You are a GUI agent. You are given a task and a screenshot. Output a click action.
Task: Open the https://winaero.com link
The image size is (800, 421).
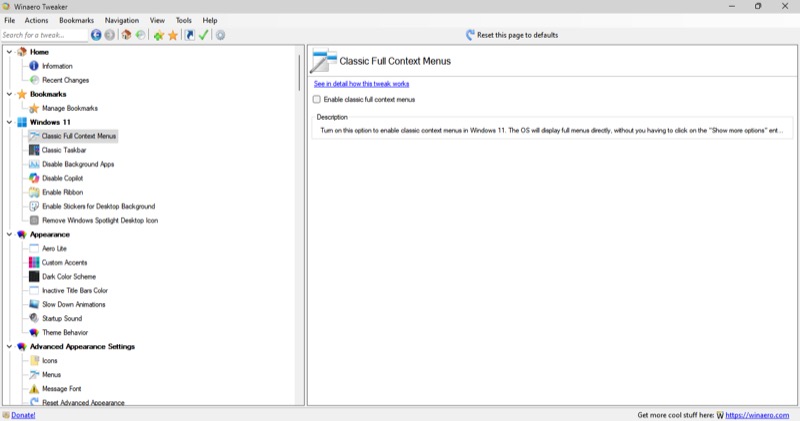(x=757, y=415)
